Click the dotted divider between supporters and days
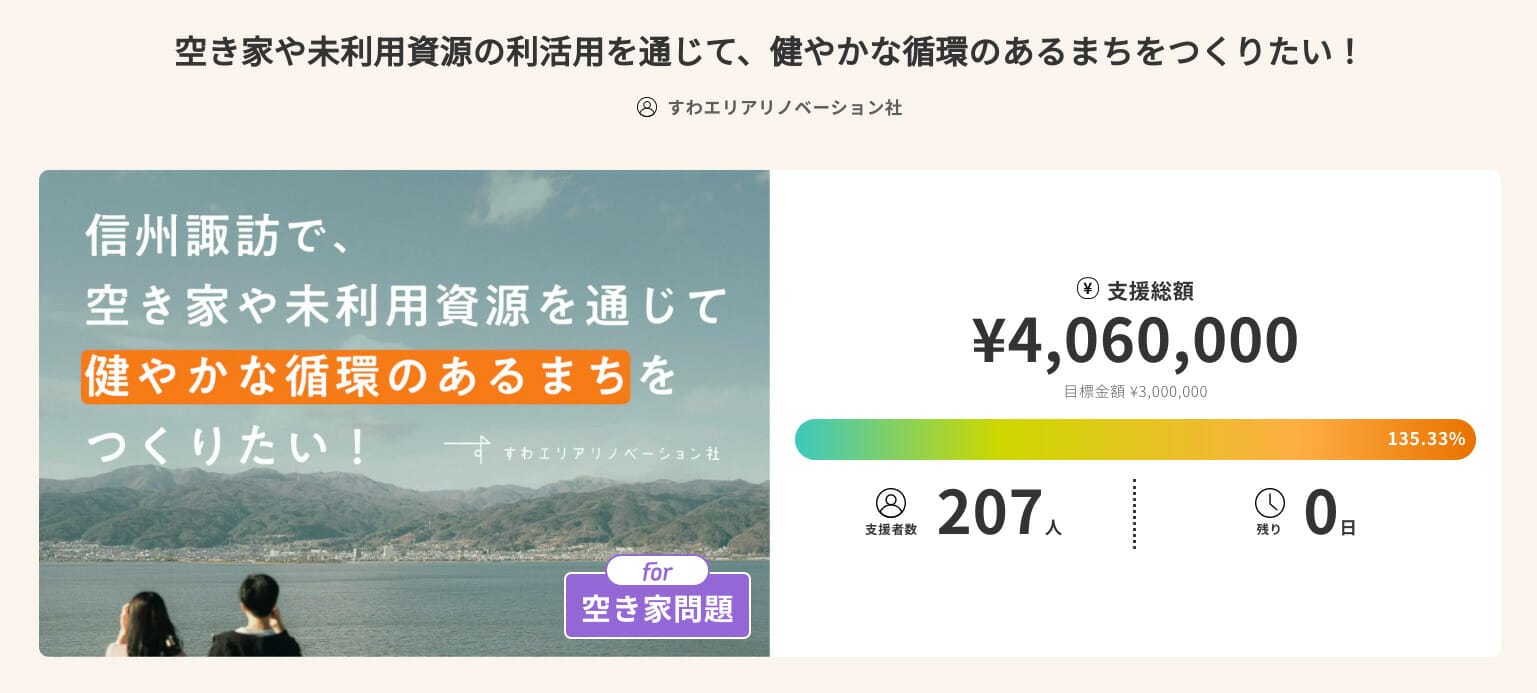The width and height of the screenshot is (1537, 693). 1134,514
